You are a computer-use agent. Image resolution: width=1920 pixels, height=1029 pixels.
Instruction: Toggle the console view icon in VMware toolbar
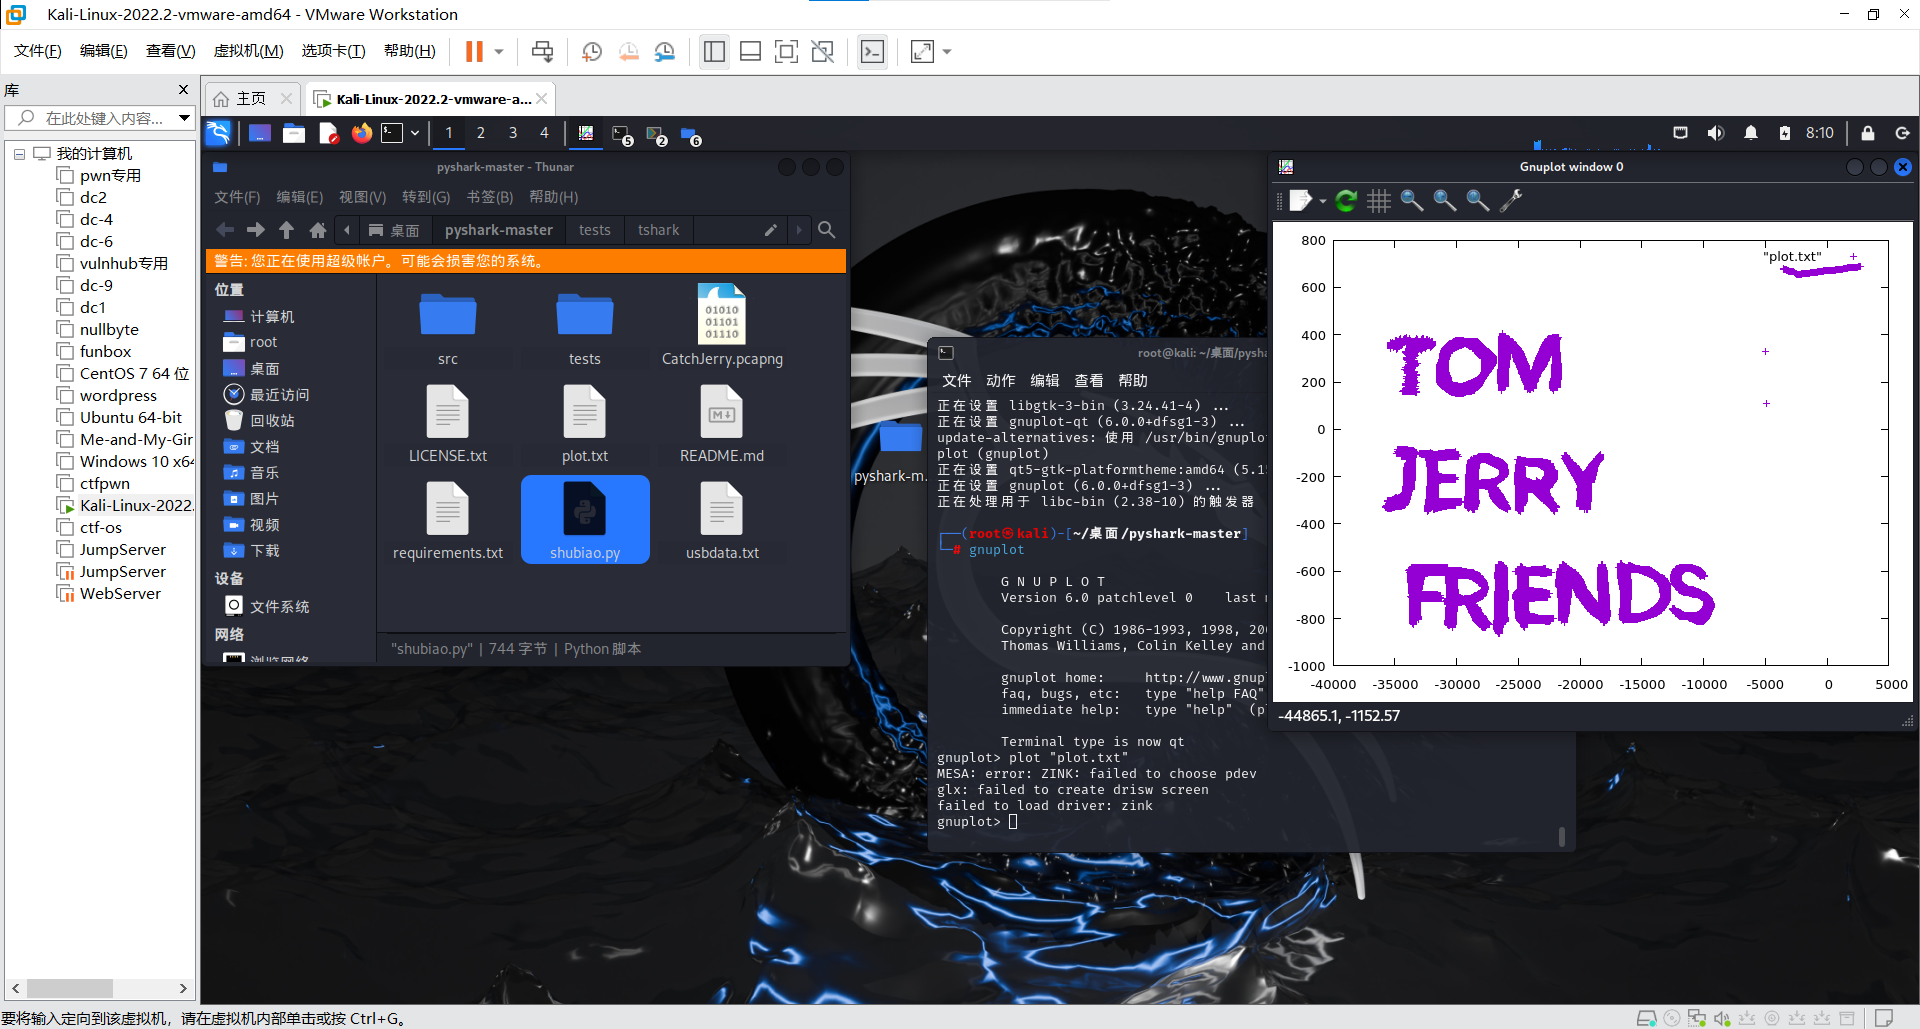coord(872,51)
